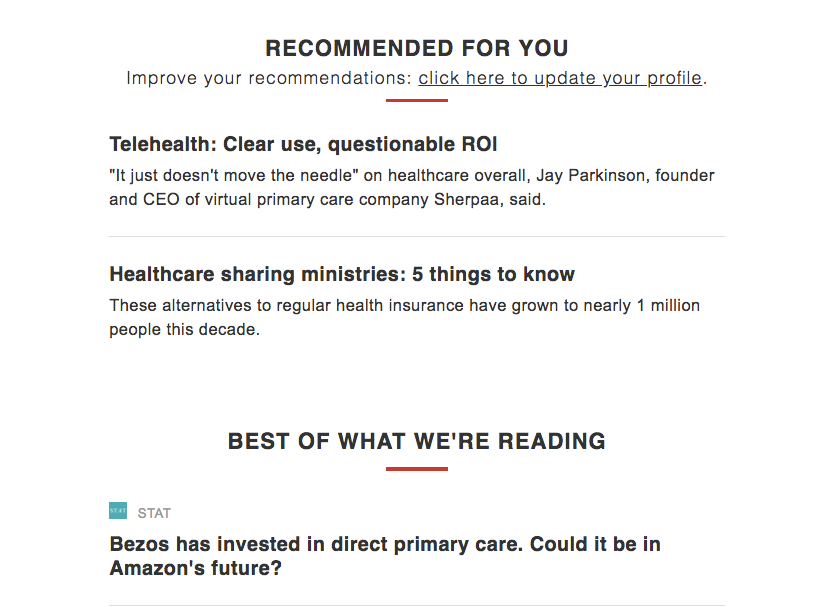The height and width of the screenshot is (607, 818).
Task: Click "nearly 1 million" in the ministries summary
Action: click(639, 305)
